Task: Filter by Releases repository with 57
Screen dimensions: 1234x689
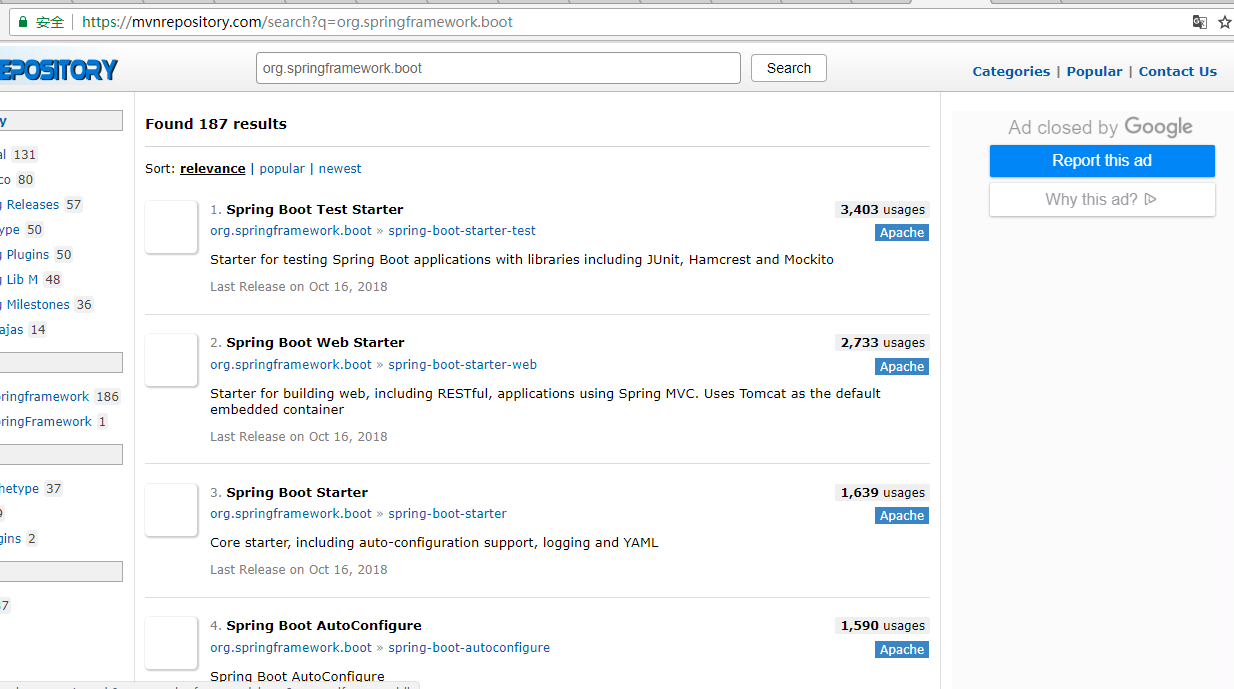Action: 41,205
